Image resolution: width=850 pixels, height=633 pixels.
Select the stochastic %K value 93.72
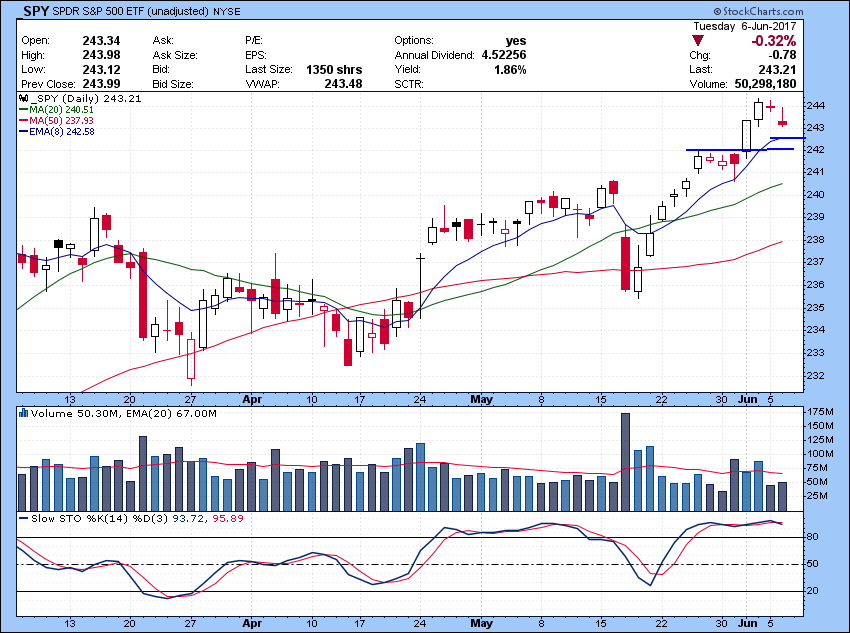click(188, 519)
